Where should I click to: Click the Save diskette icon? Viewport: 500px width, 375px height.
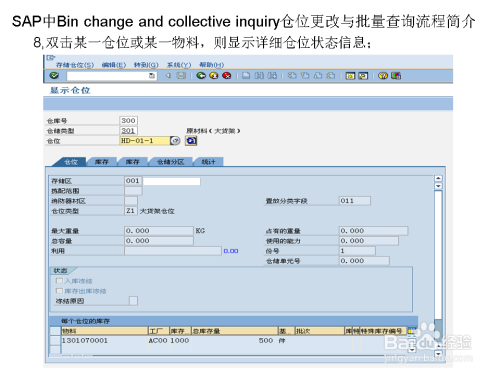click(181, 76)
